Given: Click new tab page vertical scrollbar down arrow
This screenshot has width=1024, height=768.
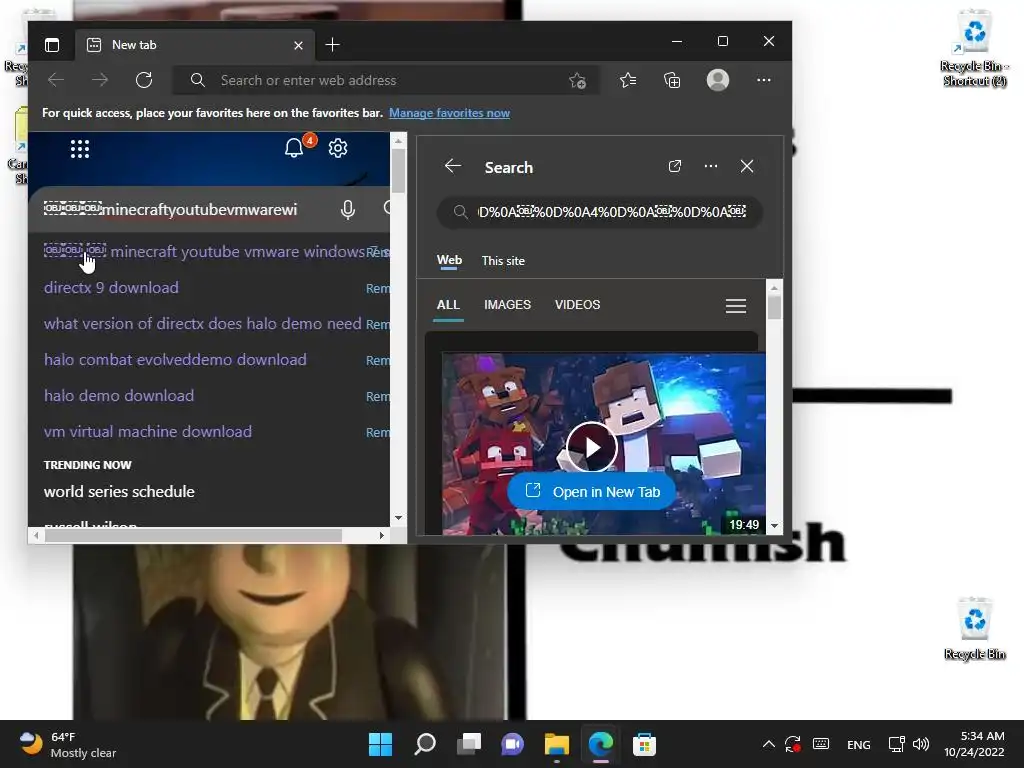Looking at the screenshot, I should 398,518.
